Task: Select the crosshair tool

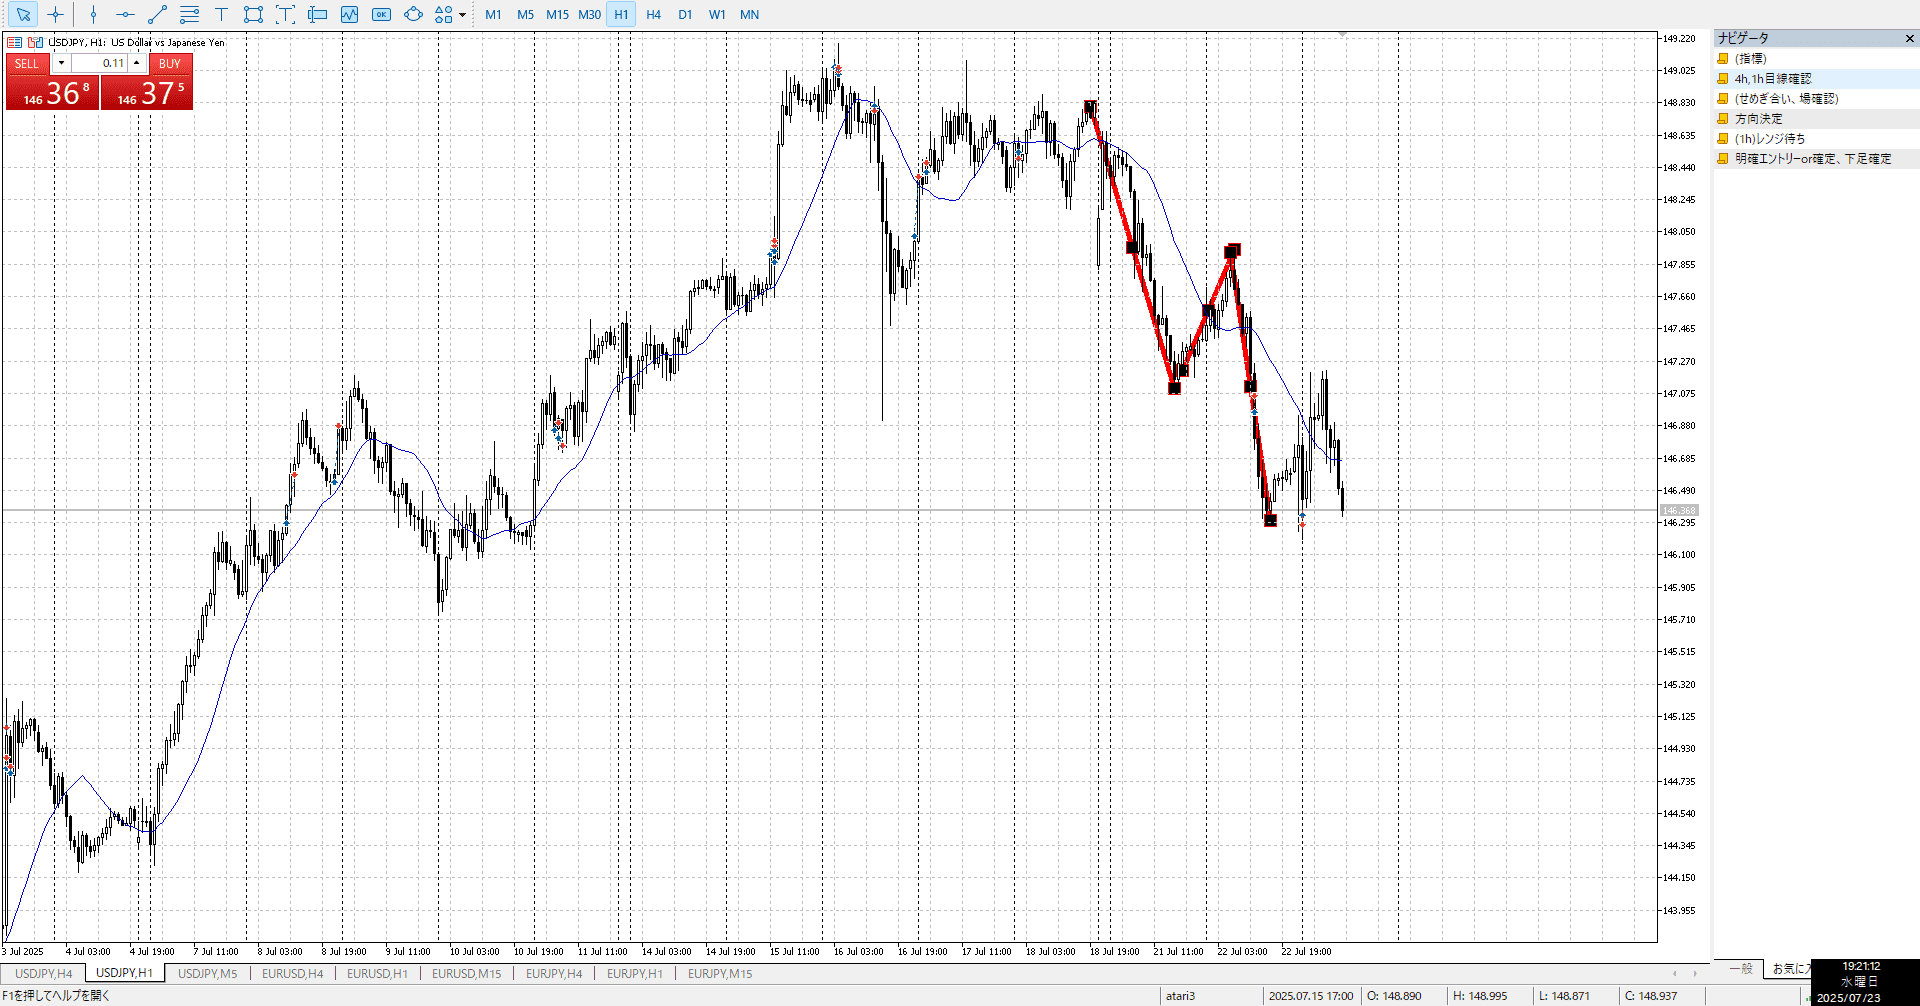Action: pos(56,15)
